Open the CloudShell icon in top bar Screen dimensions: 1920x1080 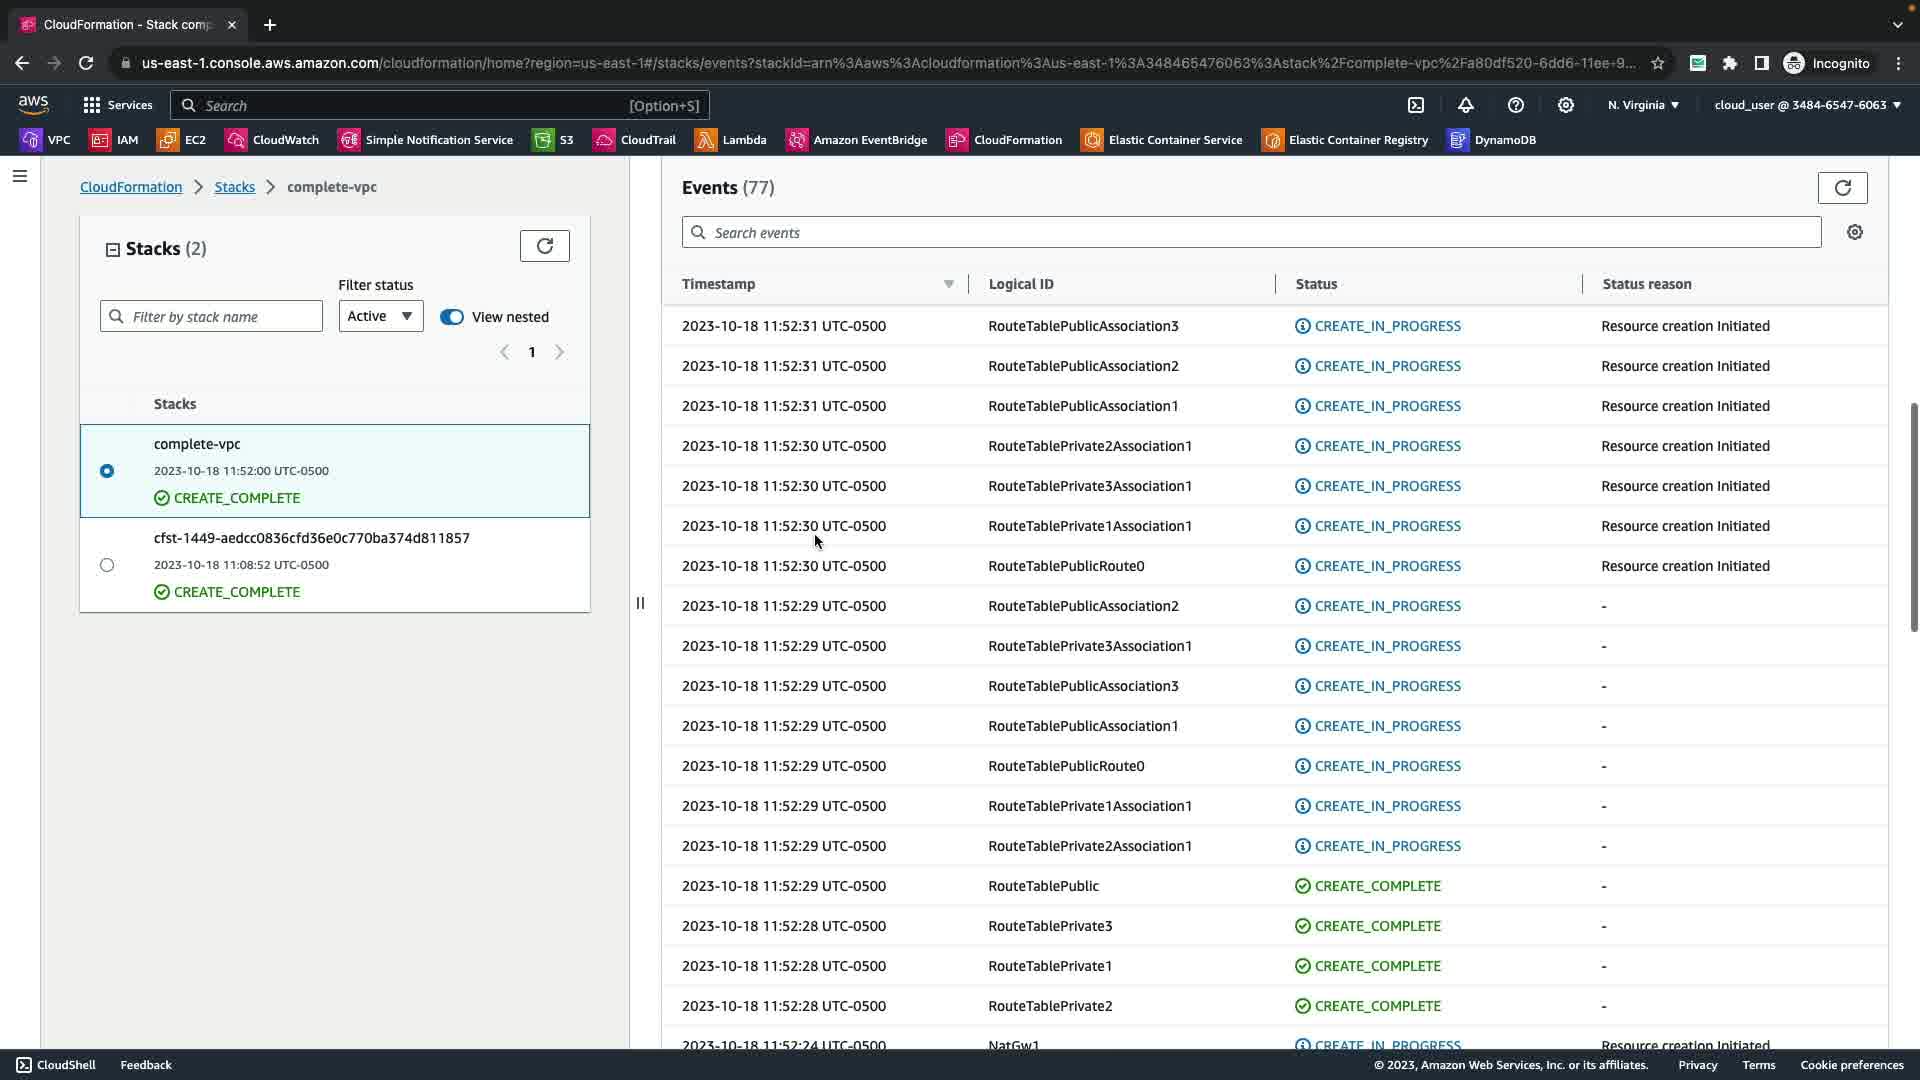(x=1416, y=105)
